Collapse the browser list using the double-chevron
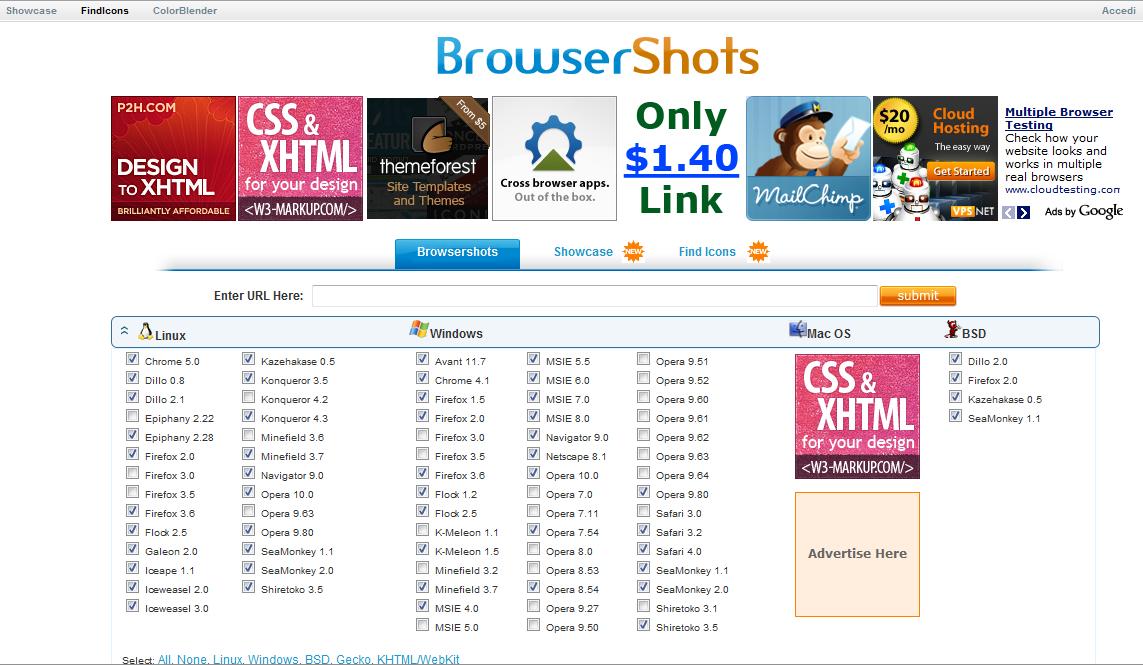The image size is (1143, 665). (x=125, y=331)
